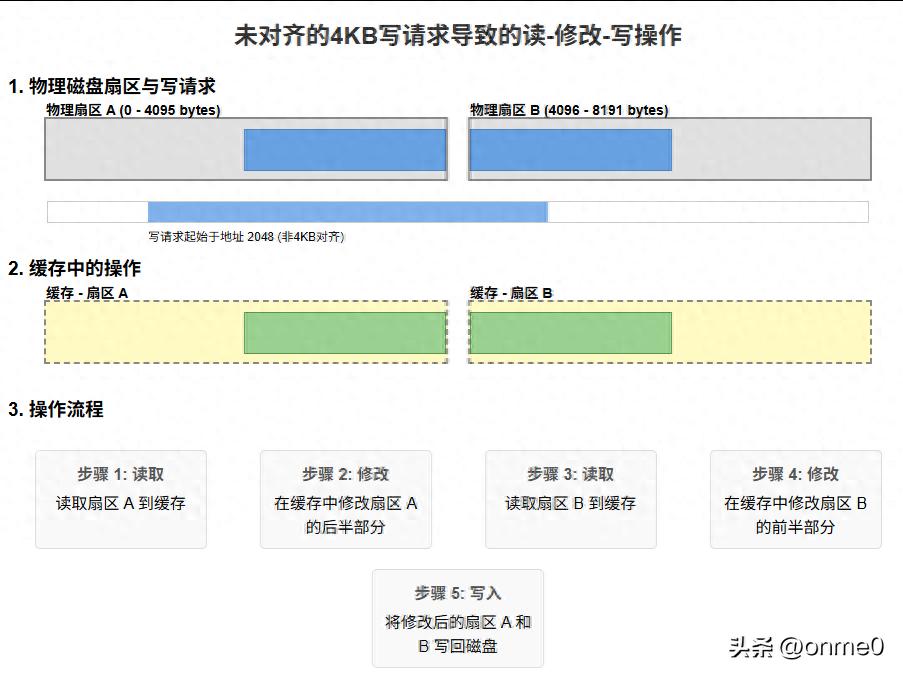Click the green modified region in 缓存 - 扇区 A
903x678 pixels.
343,330
